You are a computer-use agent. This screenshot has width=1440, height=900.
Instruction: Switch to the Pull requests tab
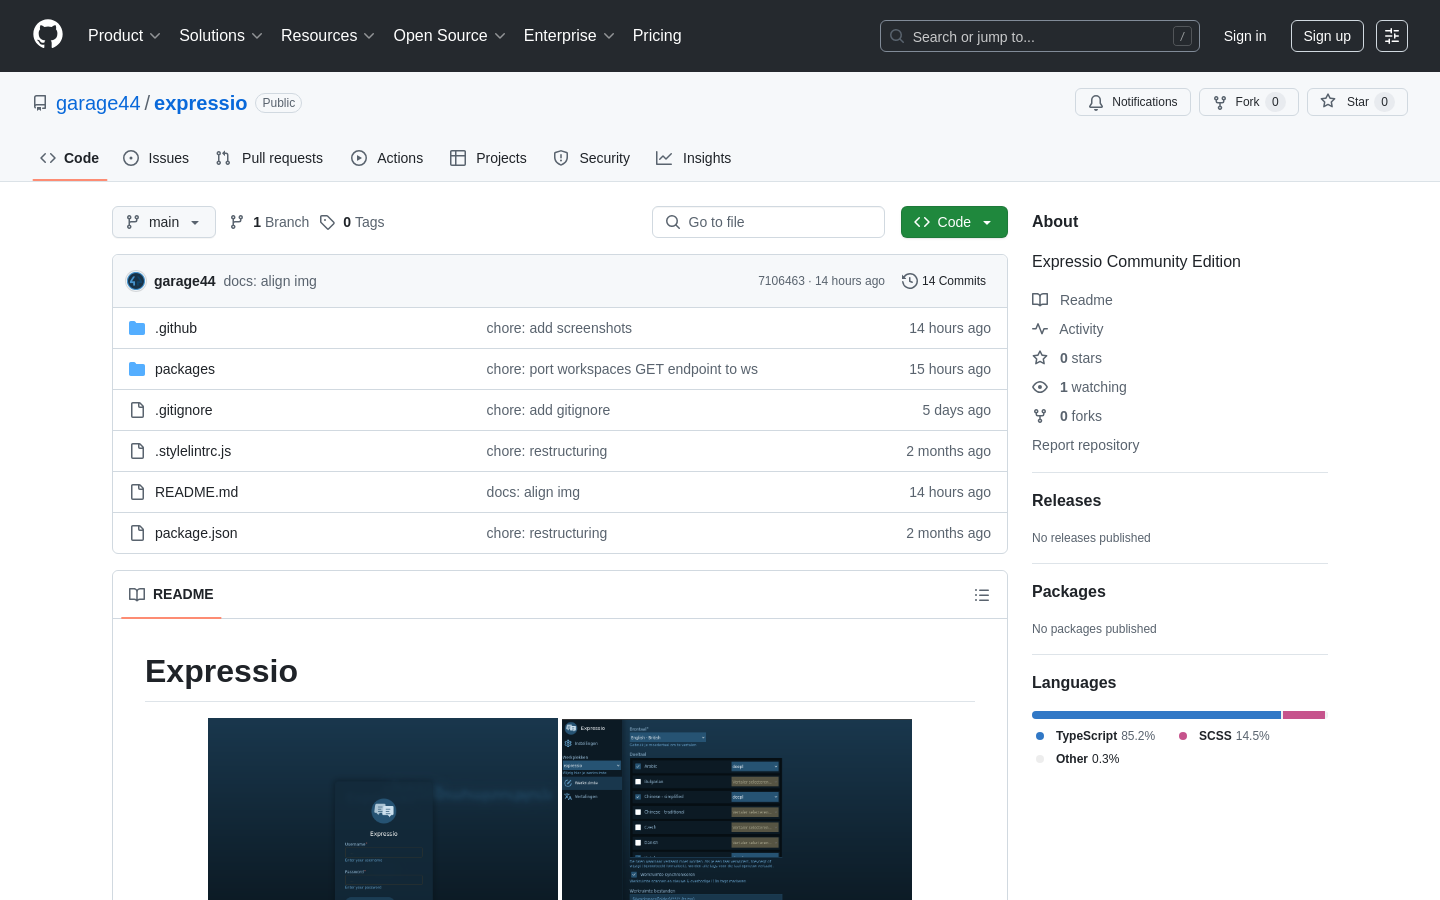pos(269,158)
